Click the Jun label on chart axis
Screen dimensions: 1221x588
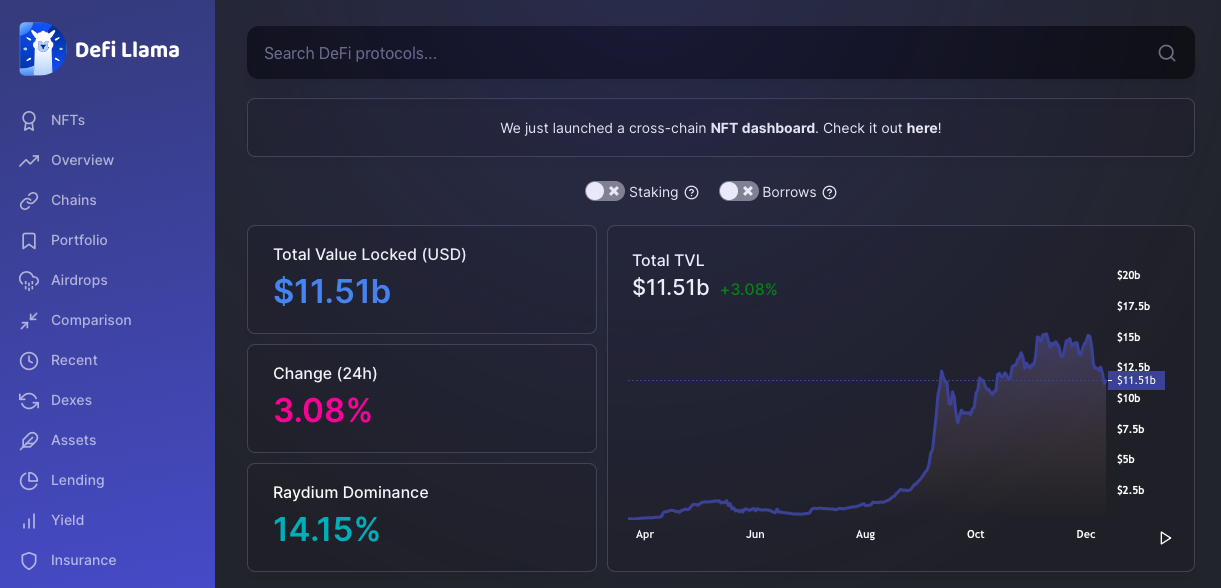755,534
